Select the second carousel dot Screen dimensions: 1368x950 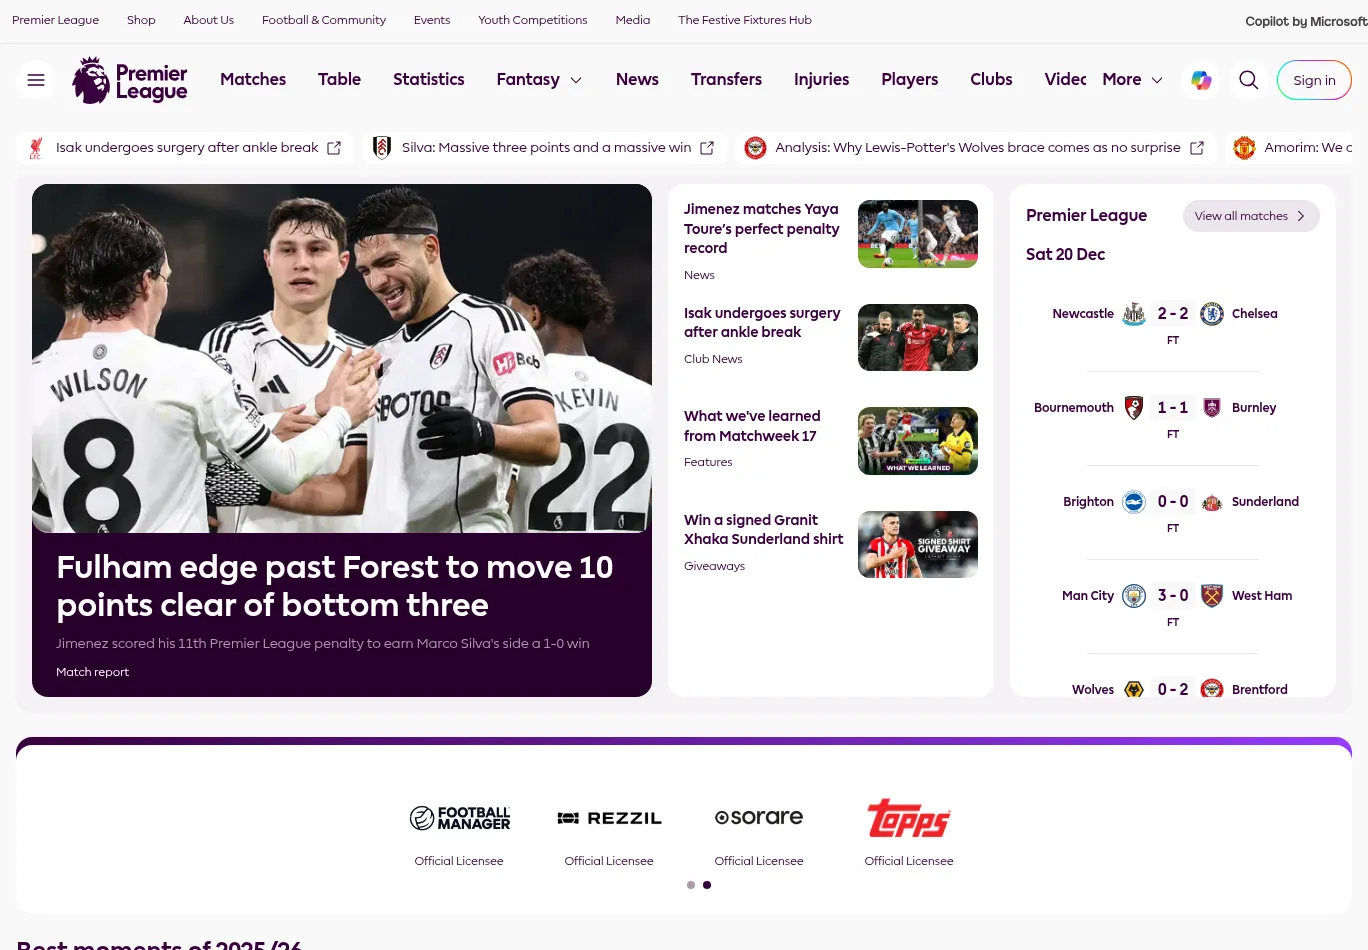coord(707,885)
